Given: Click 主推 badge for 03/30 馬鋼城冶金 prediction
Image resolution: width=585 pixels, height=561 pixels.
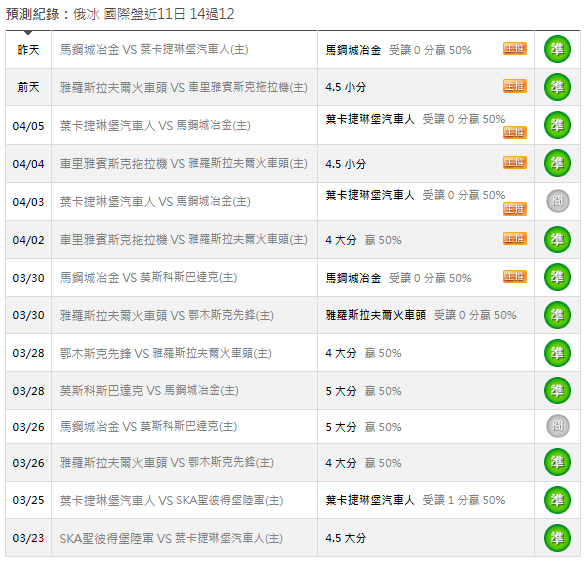Looking at the screenshot, I should pos(514,276).
